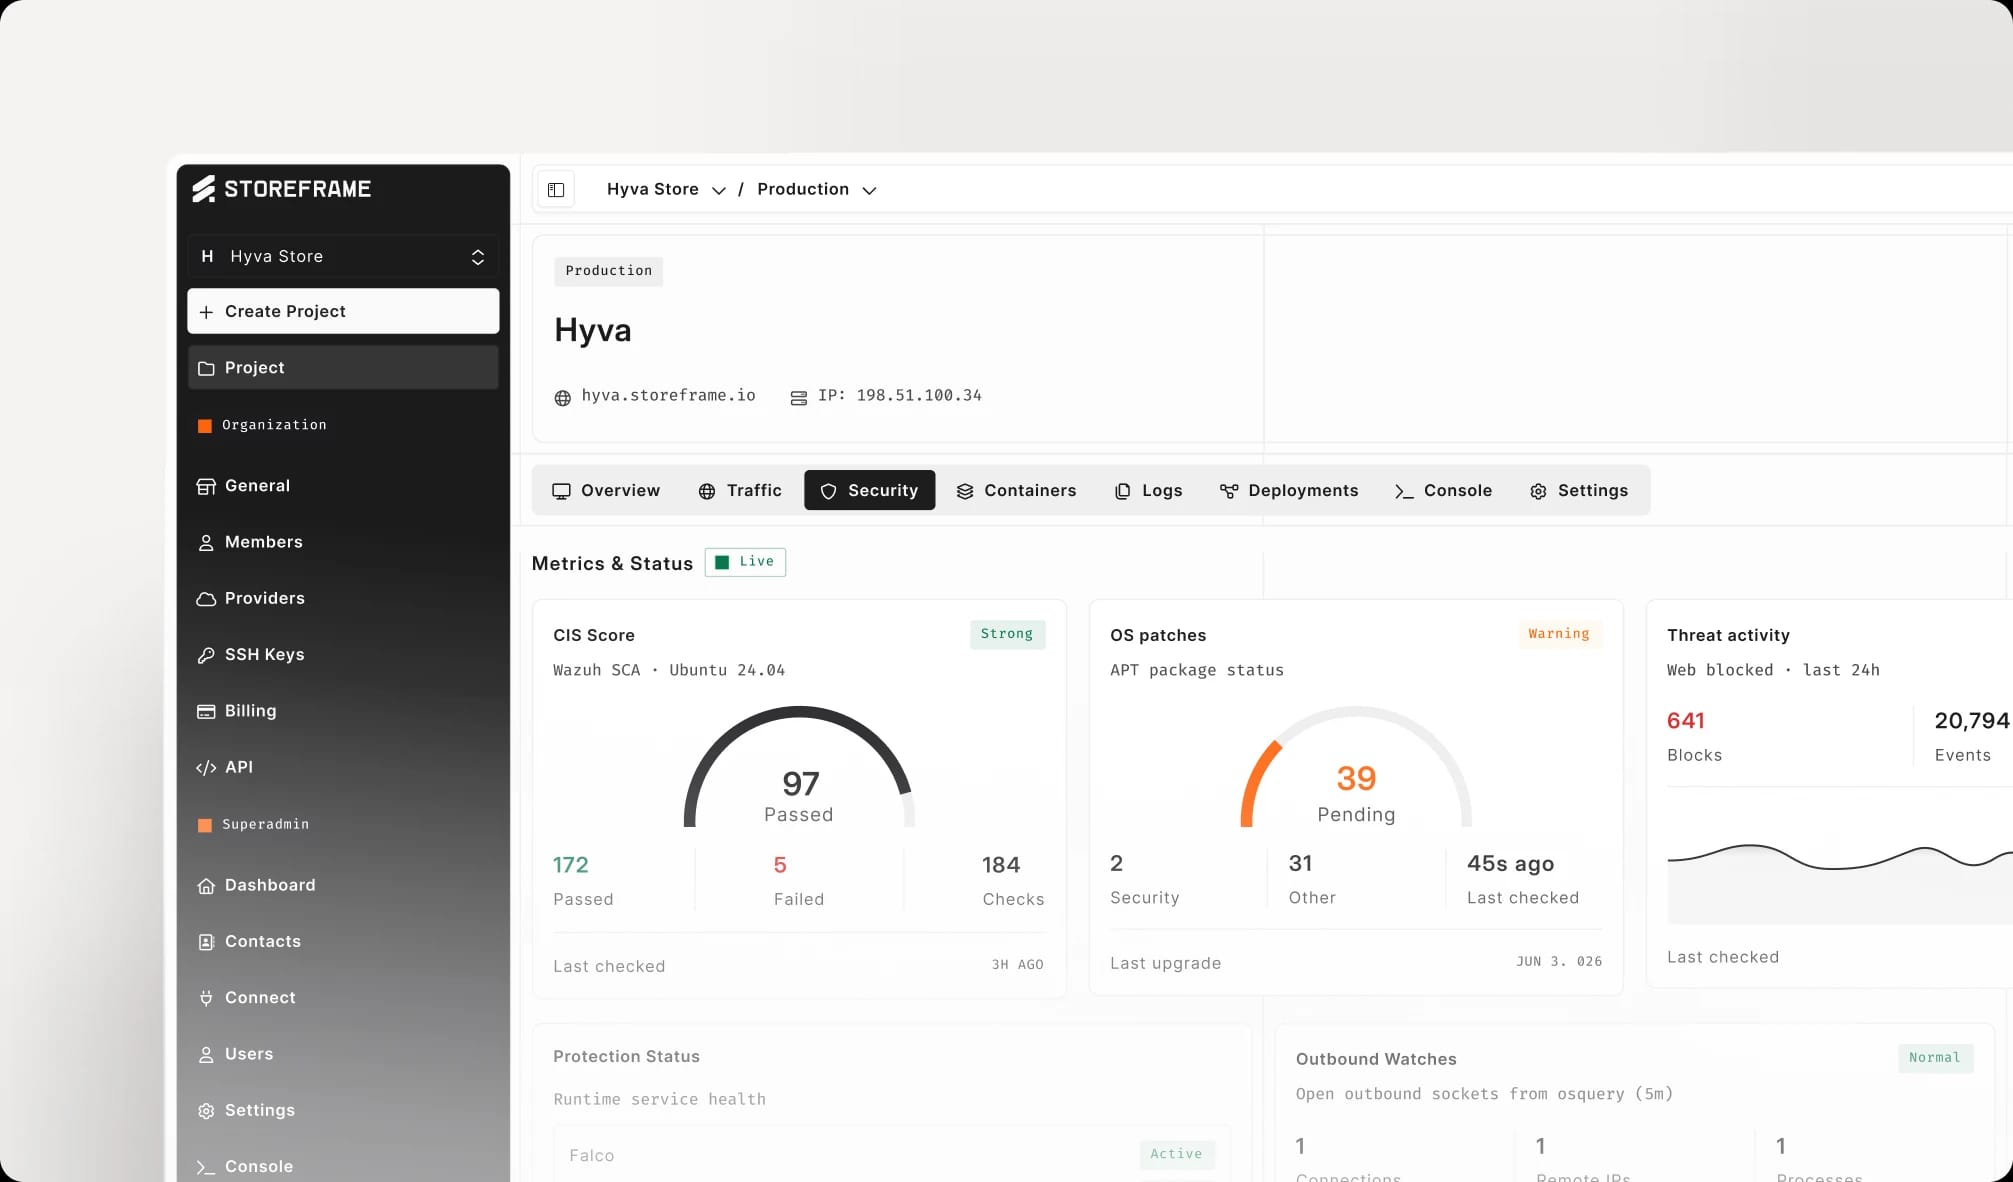Open the Settings tab in project tabs
2013x1182 pixels.
[1579, 491]
